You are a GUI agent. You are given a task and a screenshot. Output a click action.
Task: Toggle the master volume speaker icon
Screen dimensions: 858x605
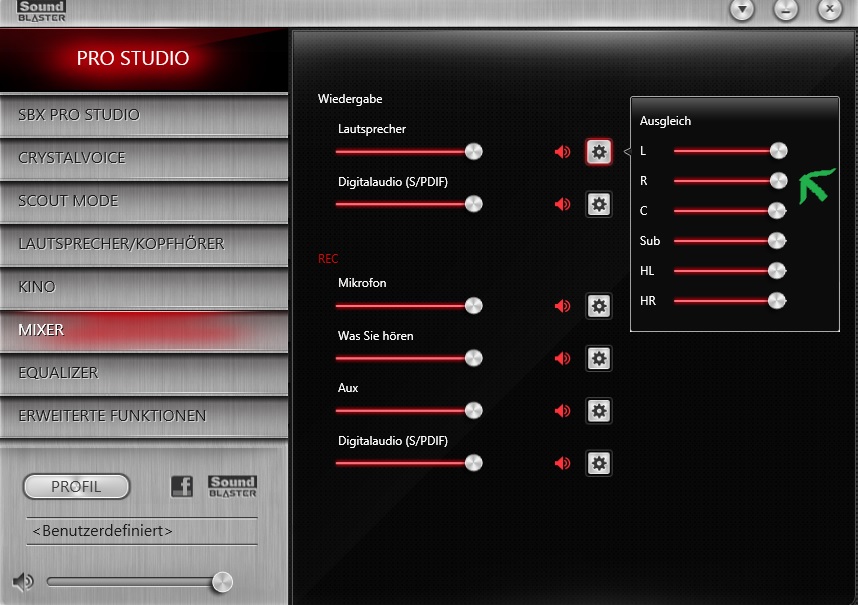[x=23, y=582]
